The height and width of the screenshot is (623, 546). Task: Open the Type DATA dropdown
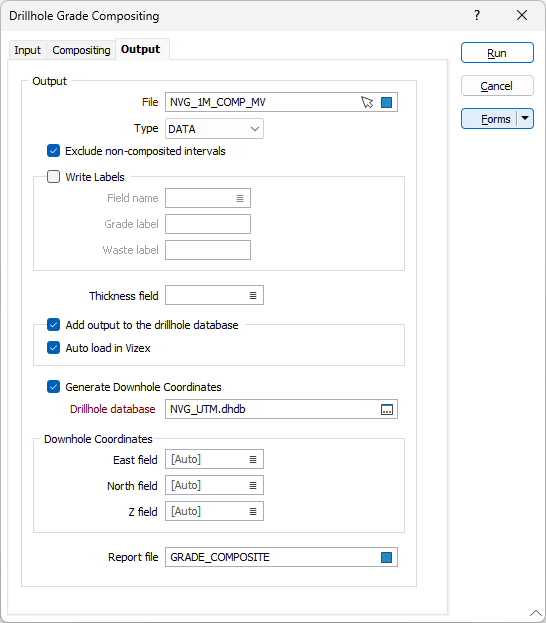click(x=214, y=129)
